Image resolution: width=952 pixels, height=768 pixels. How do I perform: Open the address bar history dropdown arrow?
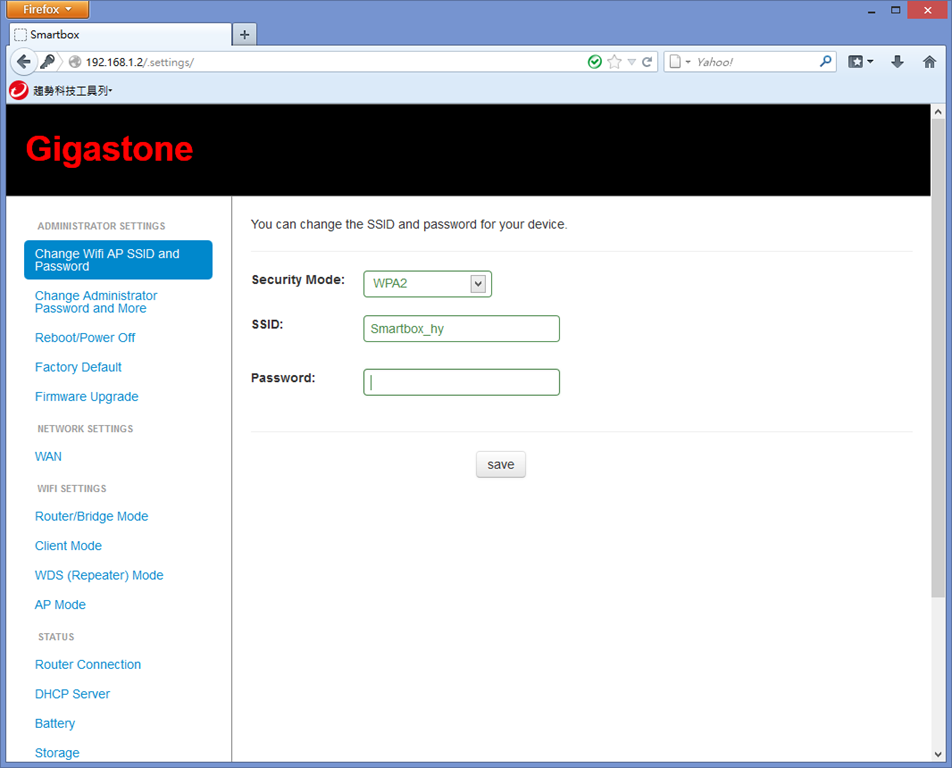click(x=631, y=62)
